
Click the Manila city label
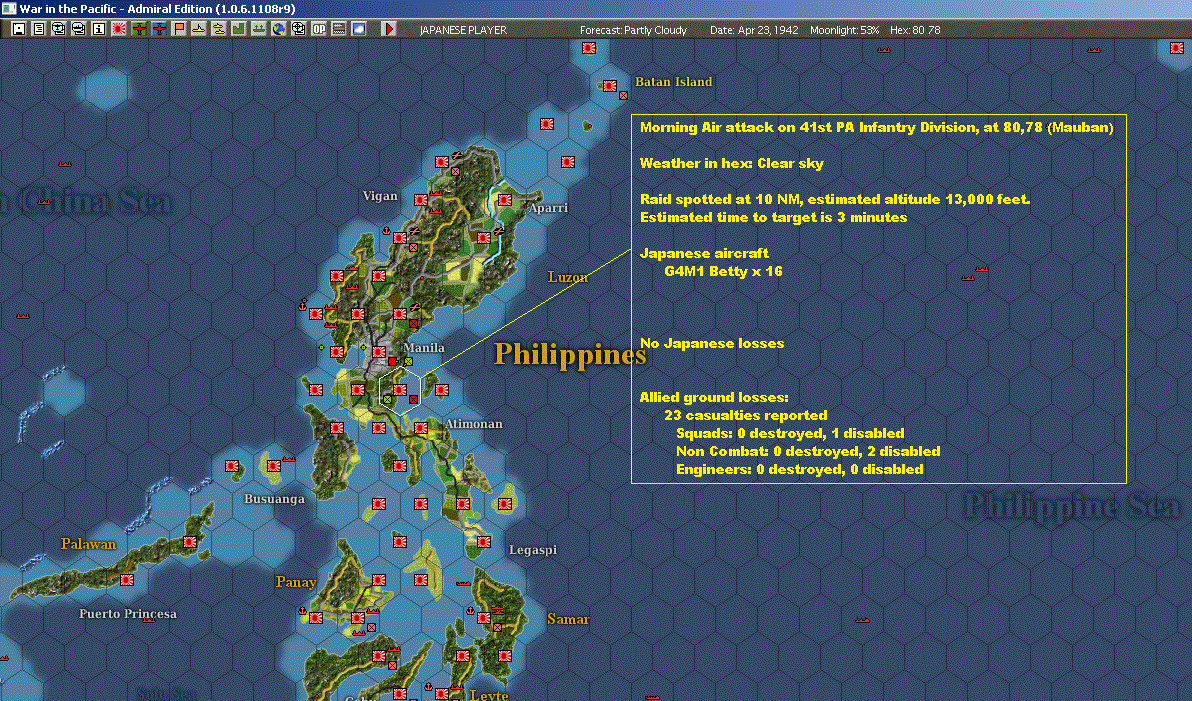pos(423,347)
